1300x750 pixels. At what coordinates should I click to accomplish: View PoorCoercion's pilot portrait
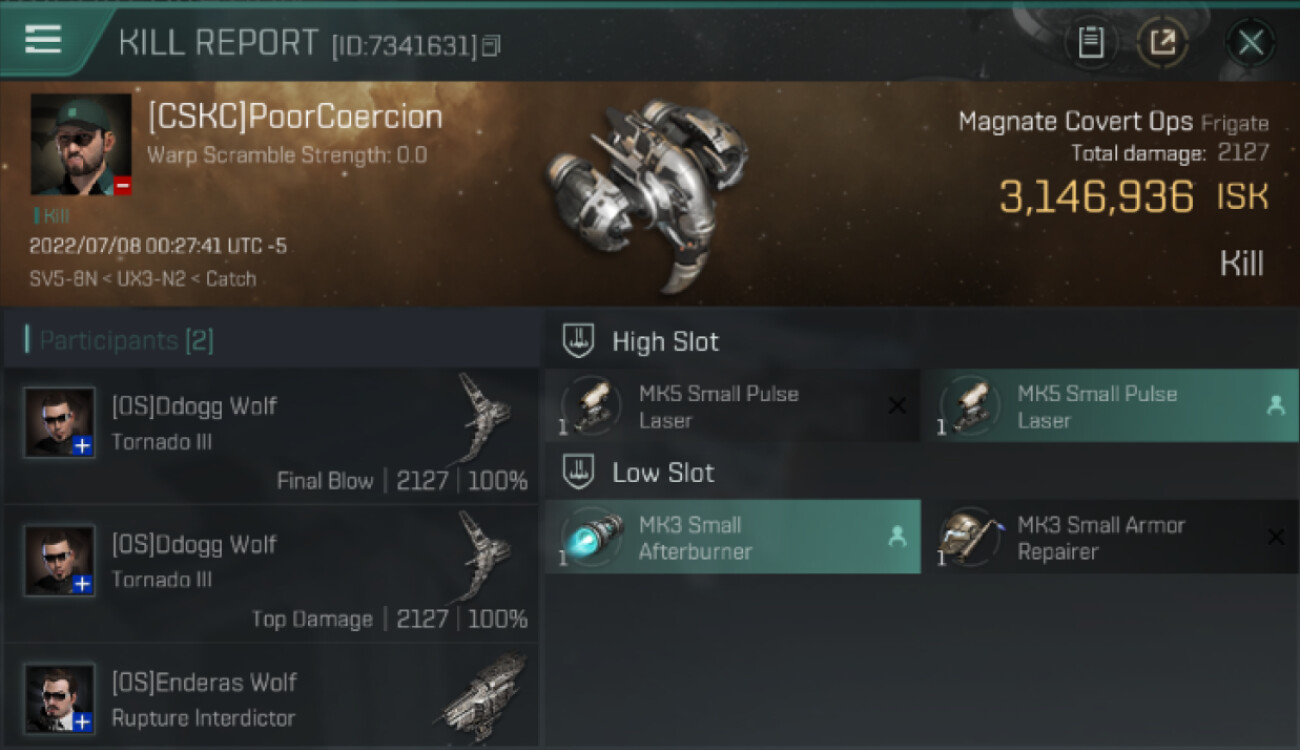[81, 145]
